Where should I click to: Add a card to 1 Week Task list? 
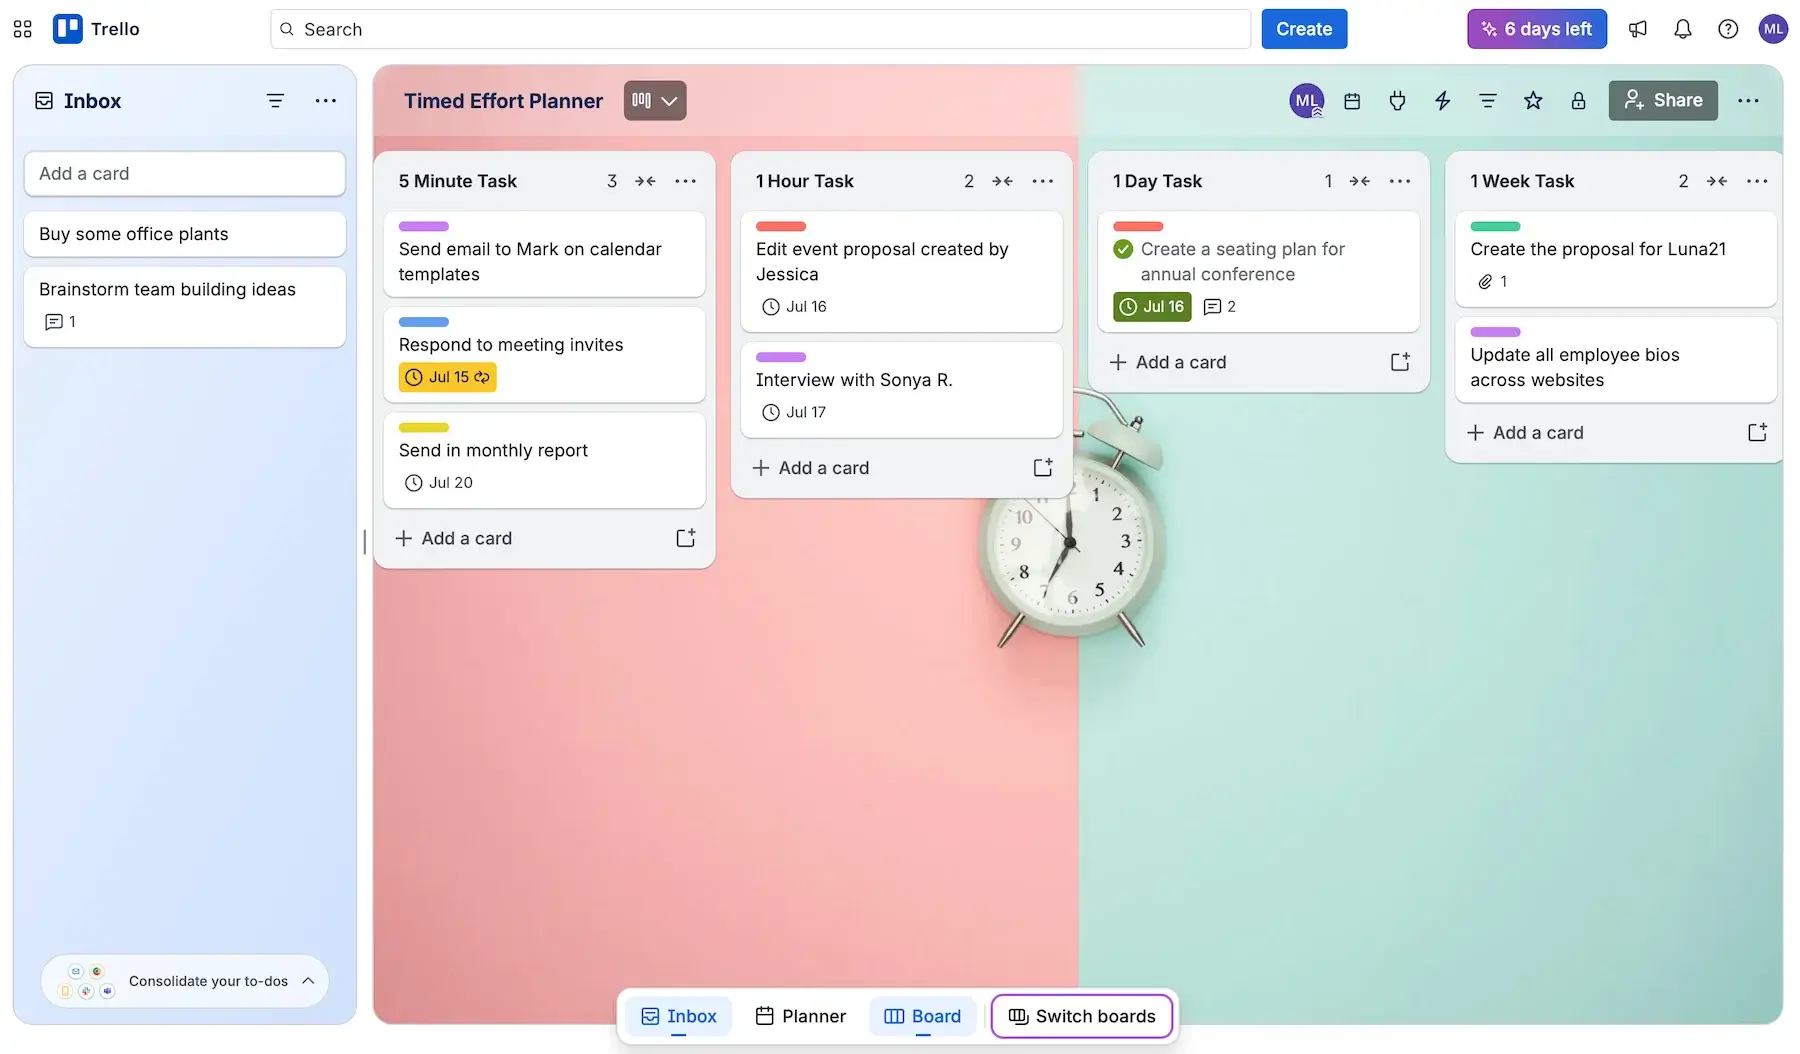1525,432
